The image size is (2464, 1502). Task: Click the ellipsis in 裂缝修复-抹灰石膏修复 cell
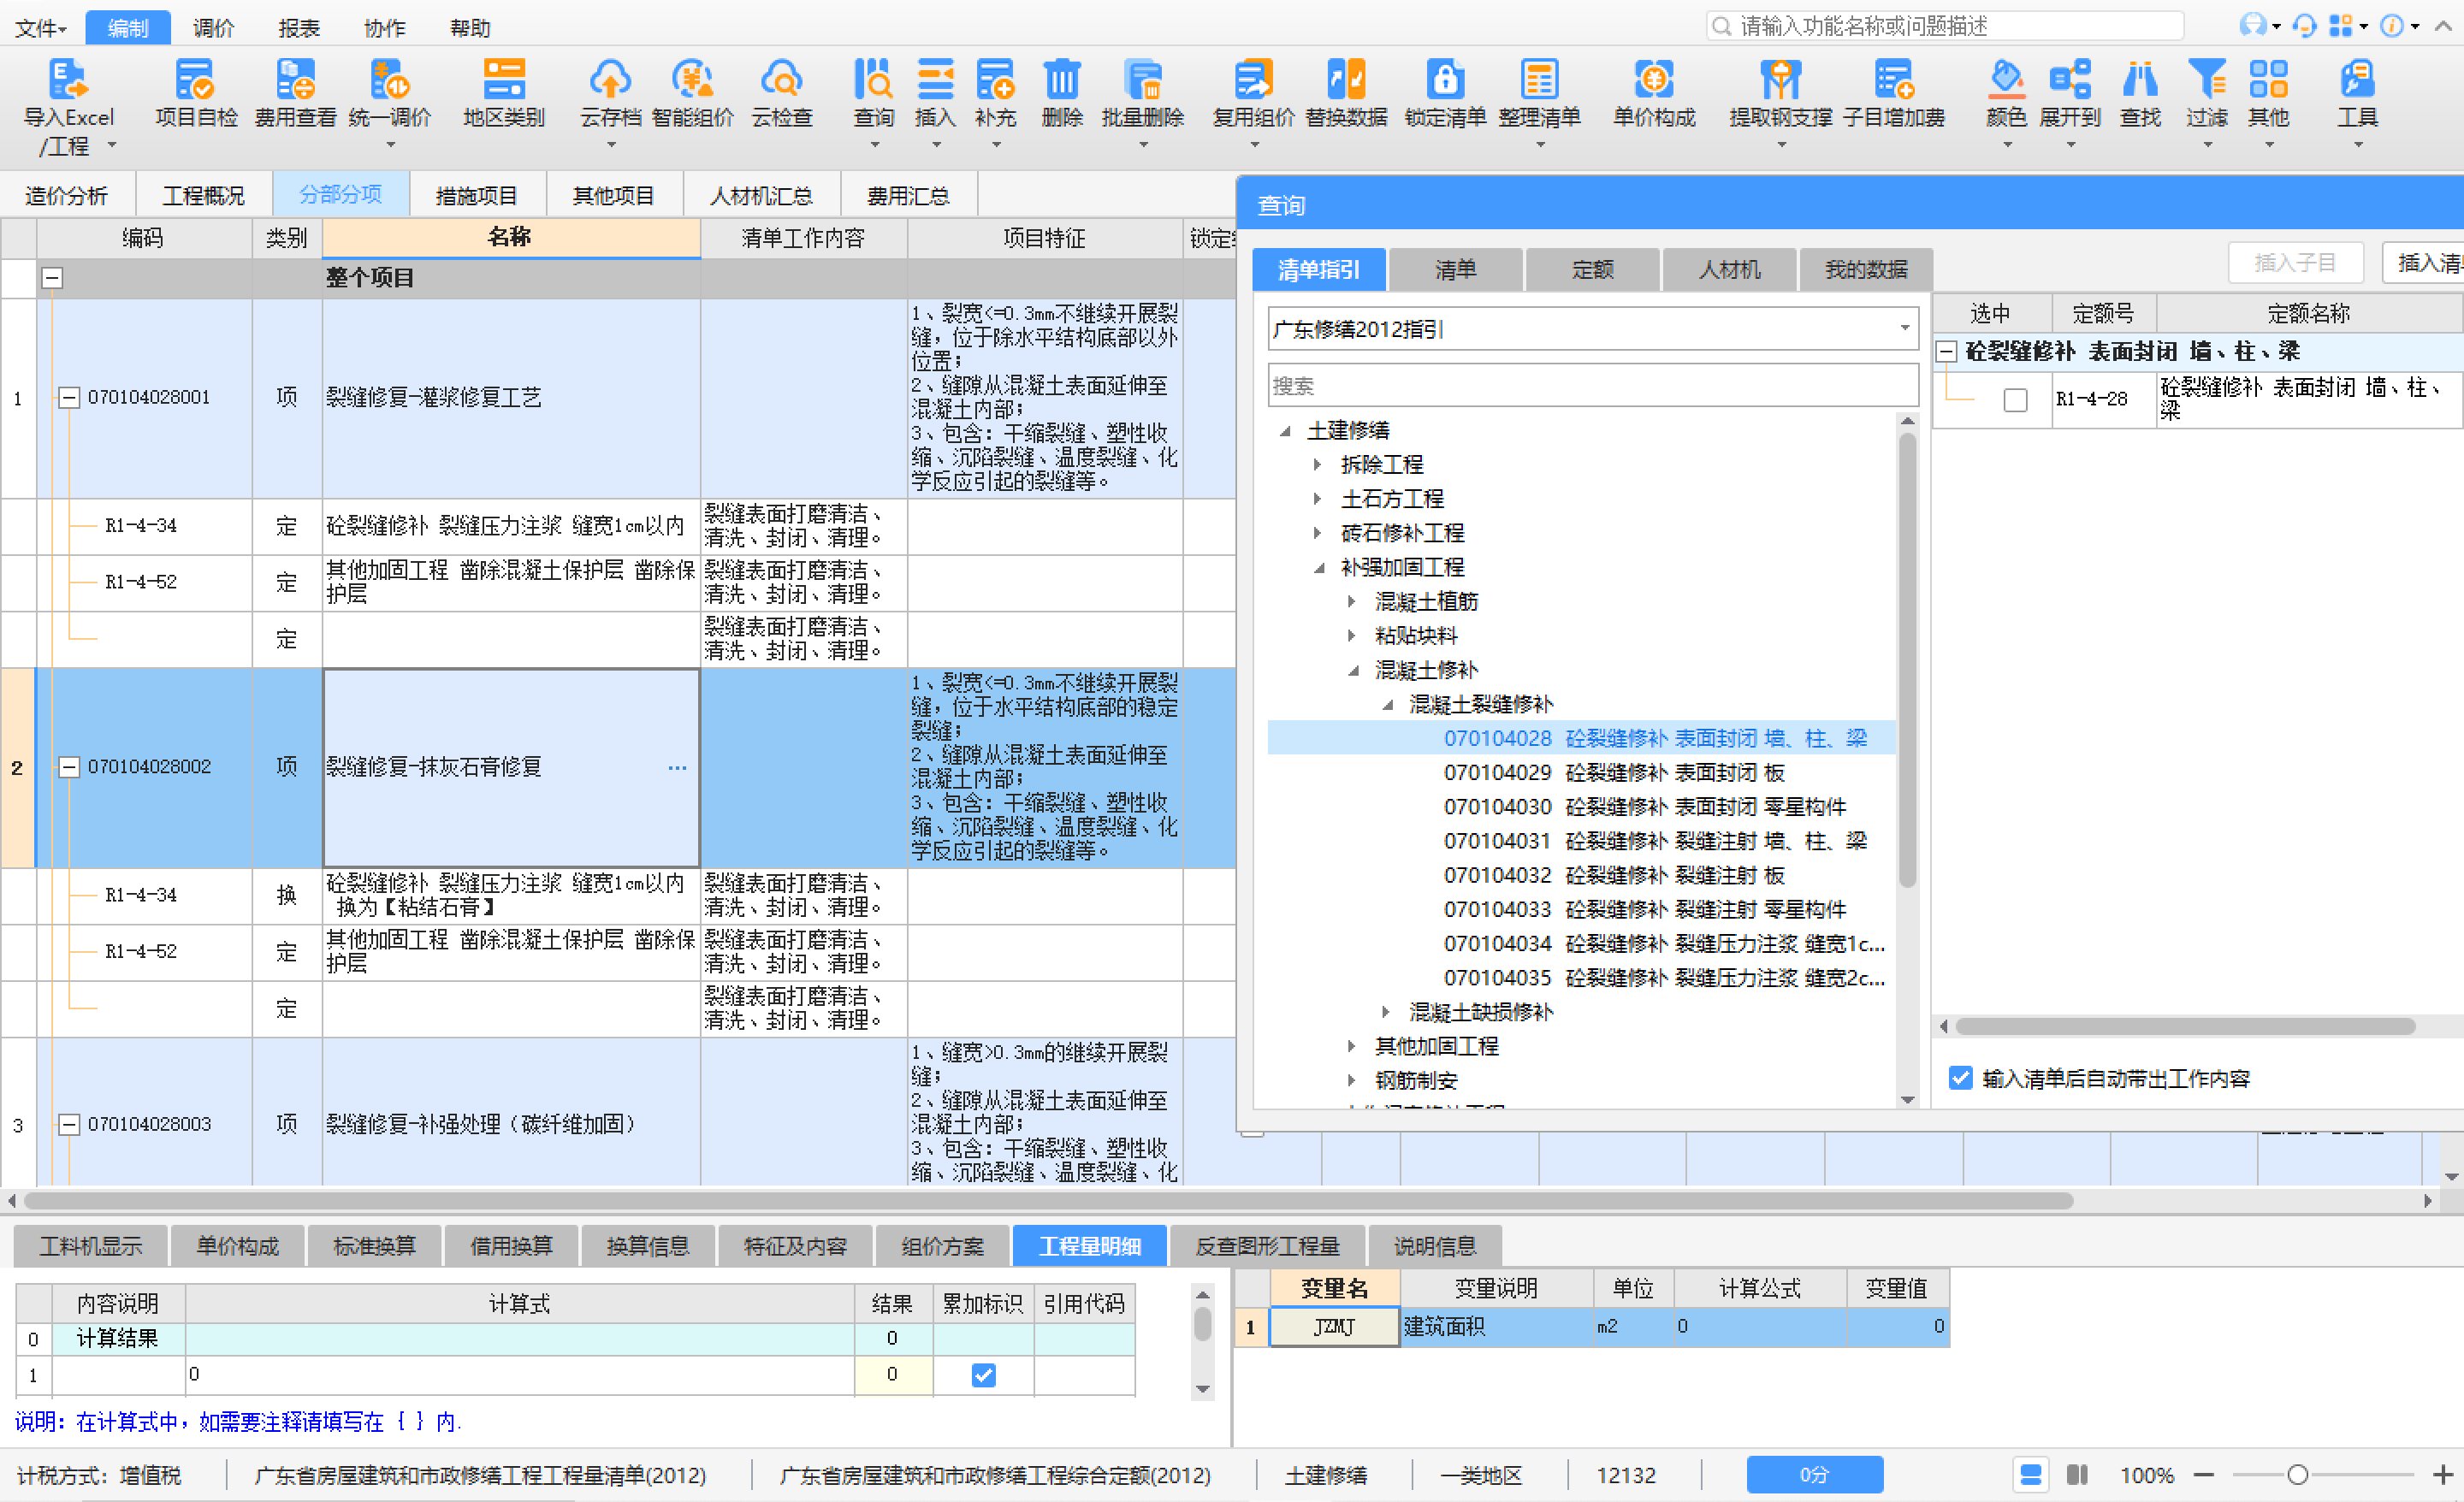coord(677,768)
